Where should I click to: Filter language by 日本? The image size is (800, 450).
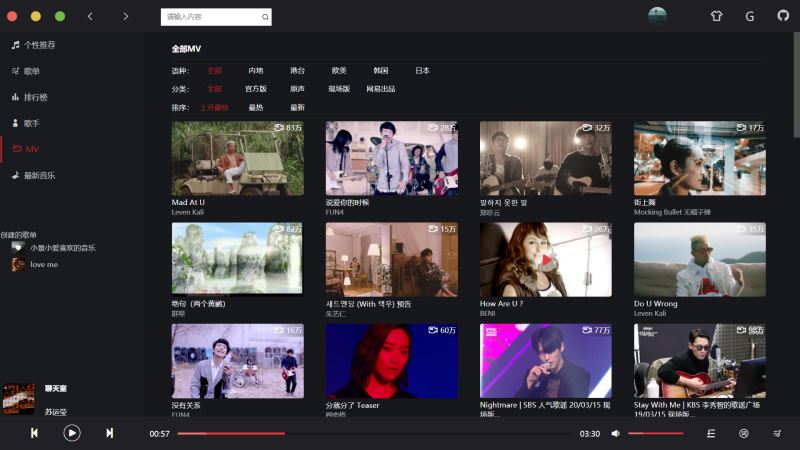[422, 70]
